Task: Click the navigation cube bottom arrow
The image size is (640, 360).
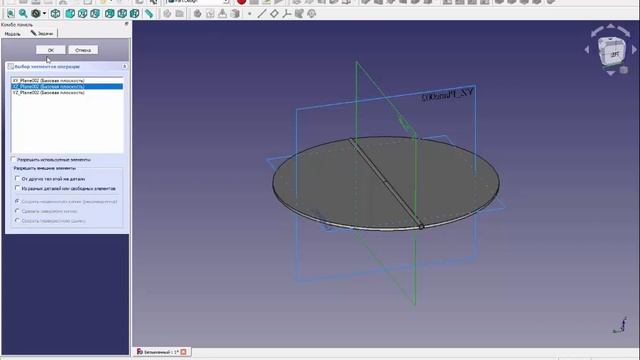Action: [611, 73]
